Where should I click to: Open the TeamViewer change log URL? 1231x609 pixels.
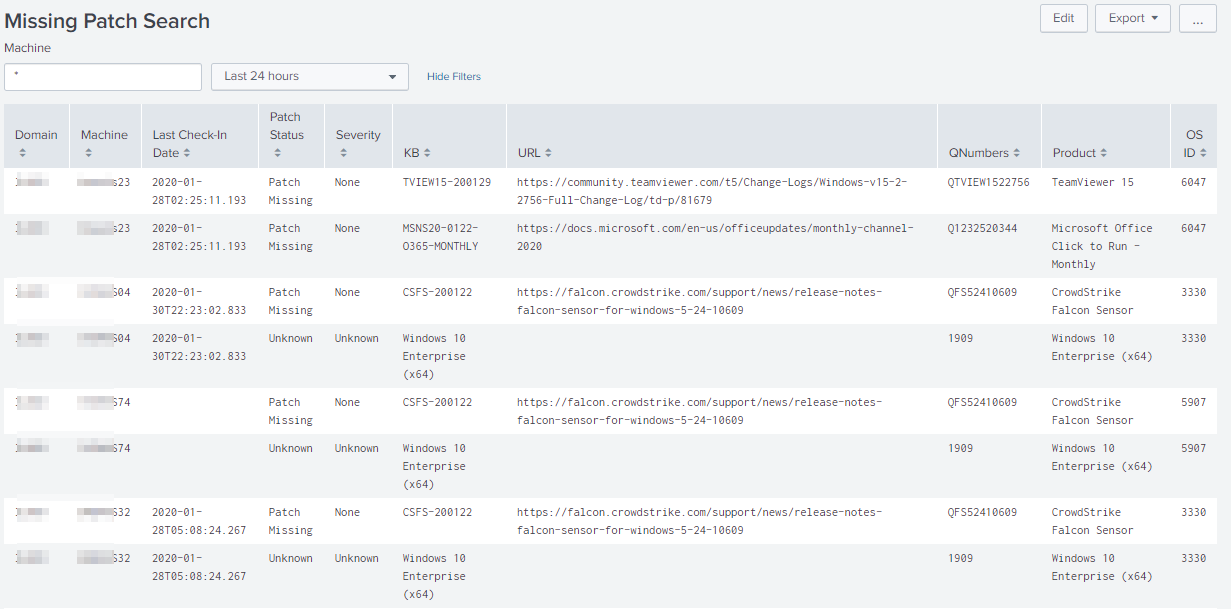712,191
